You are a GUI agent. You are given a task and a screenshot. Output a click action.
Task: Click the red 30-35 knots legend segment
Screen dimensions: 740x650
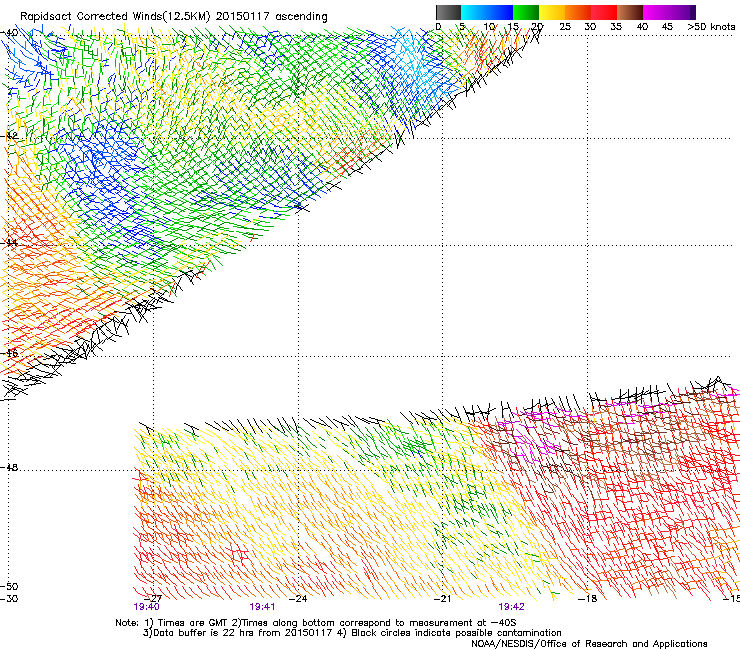[x=604, y=12]
